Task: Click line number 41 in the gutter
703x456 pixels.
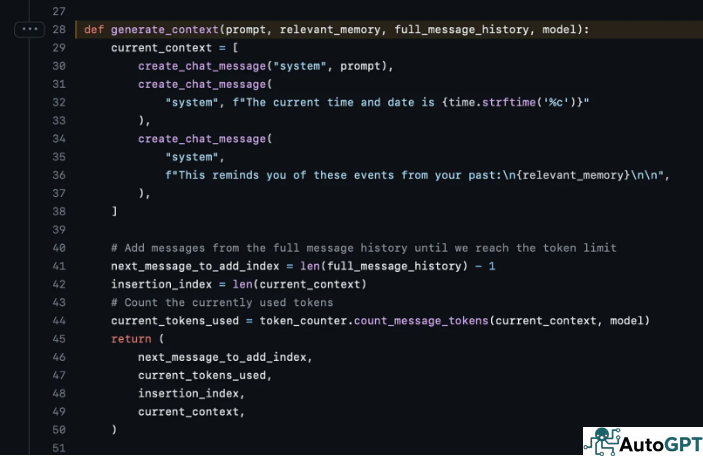Action: tap(59, 266)
